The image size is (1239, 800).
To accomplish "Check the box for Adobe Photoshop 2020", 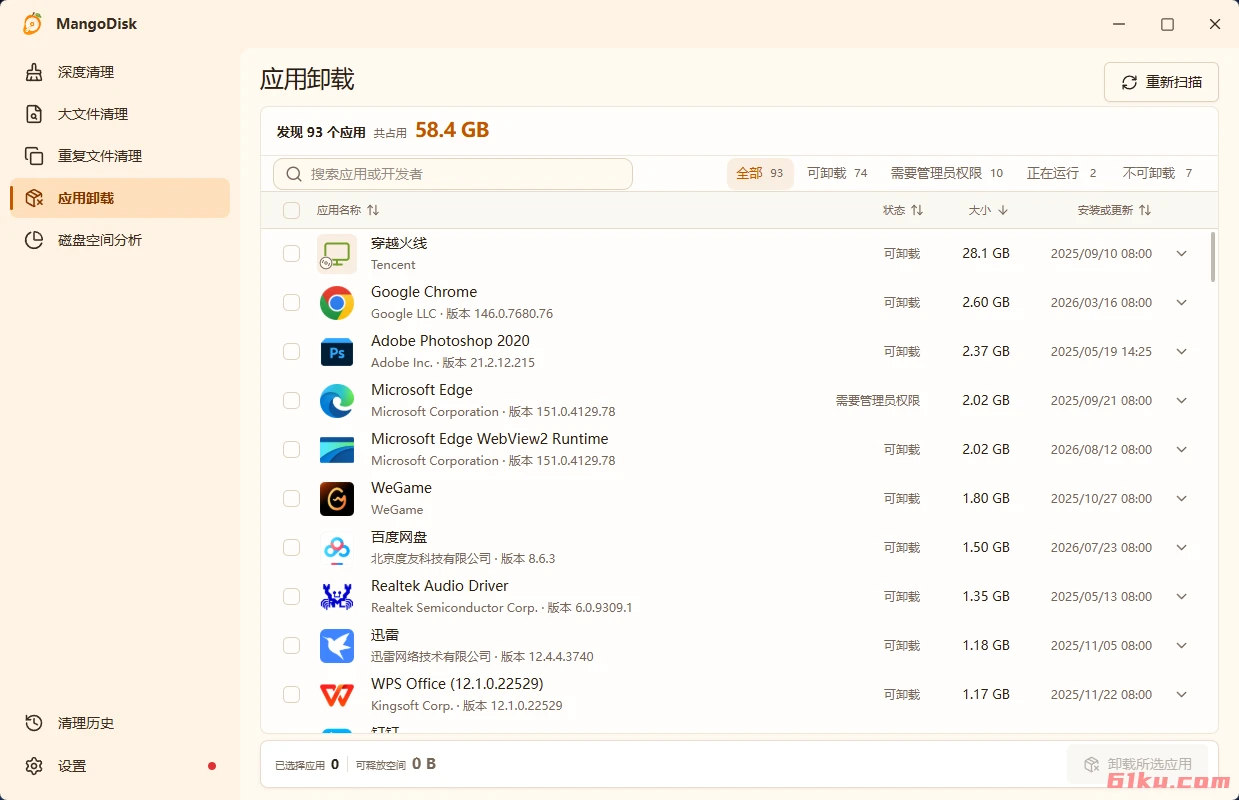I will [x=291, y=352].
